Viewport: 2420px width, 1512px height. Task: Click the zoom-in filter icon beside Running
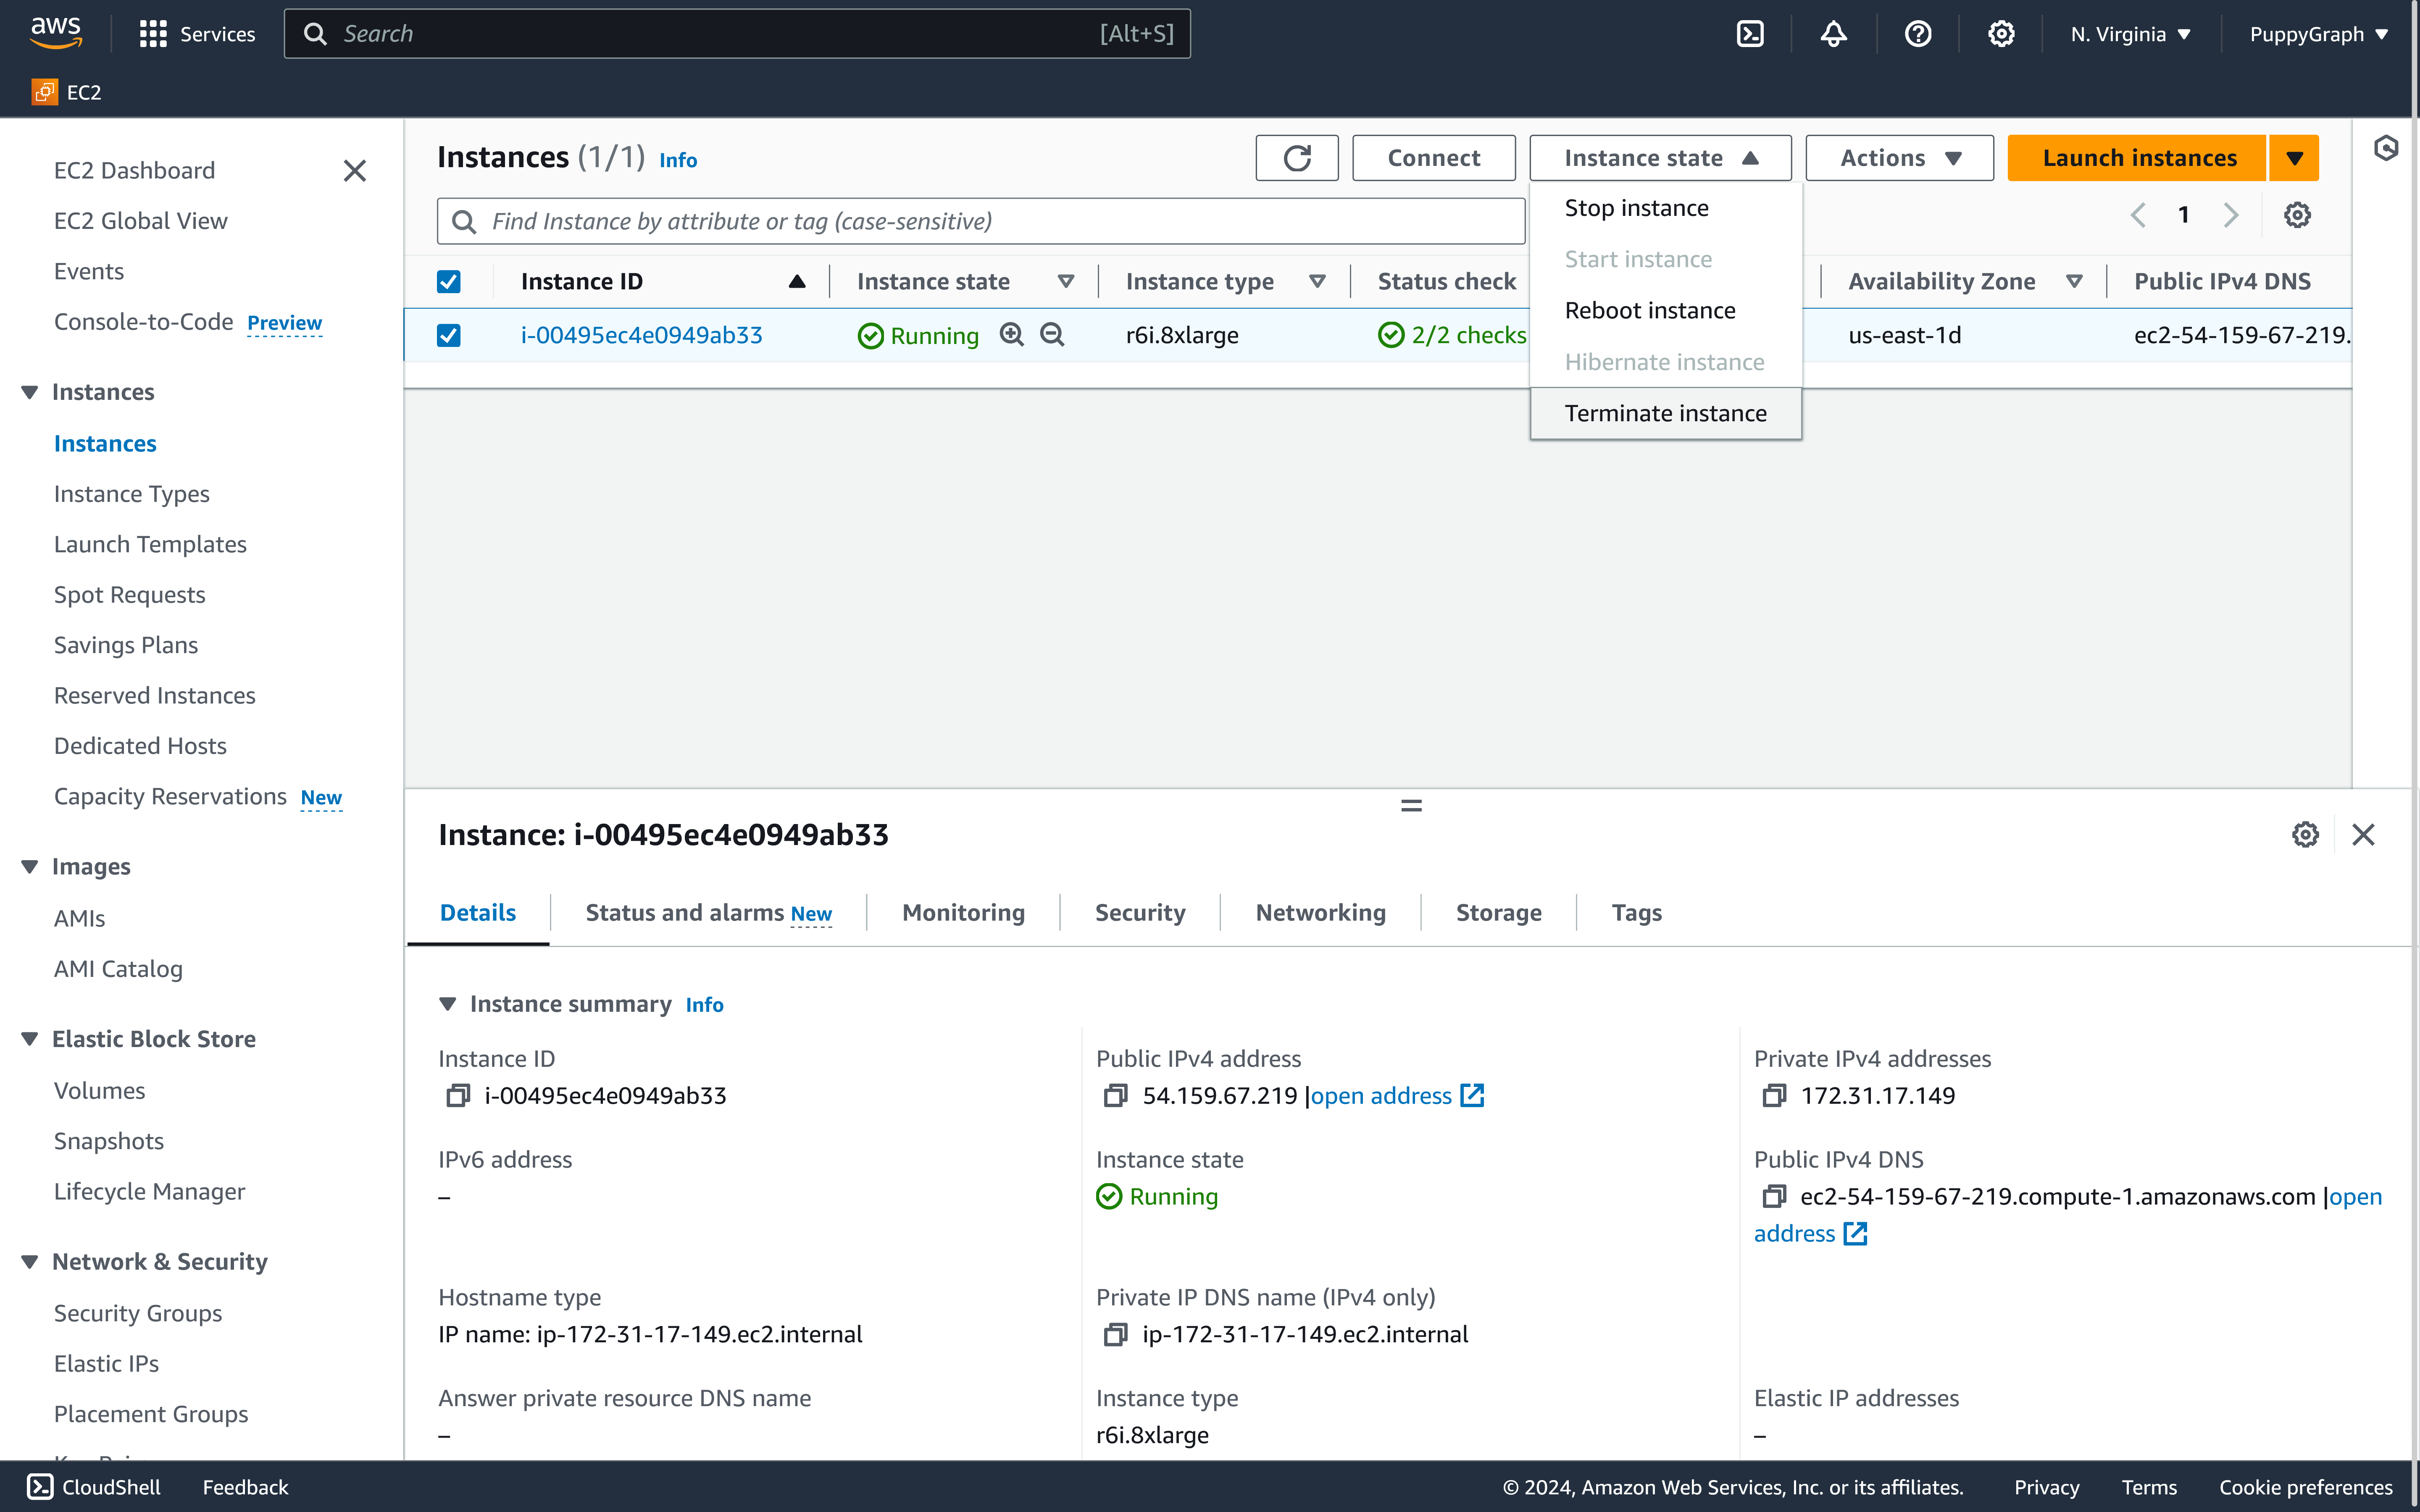[1012, 335]
